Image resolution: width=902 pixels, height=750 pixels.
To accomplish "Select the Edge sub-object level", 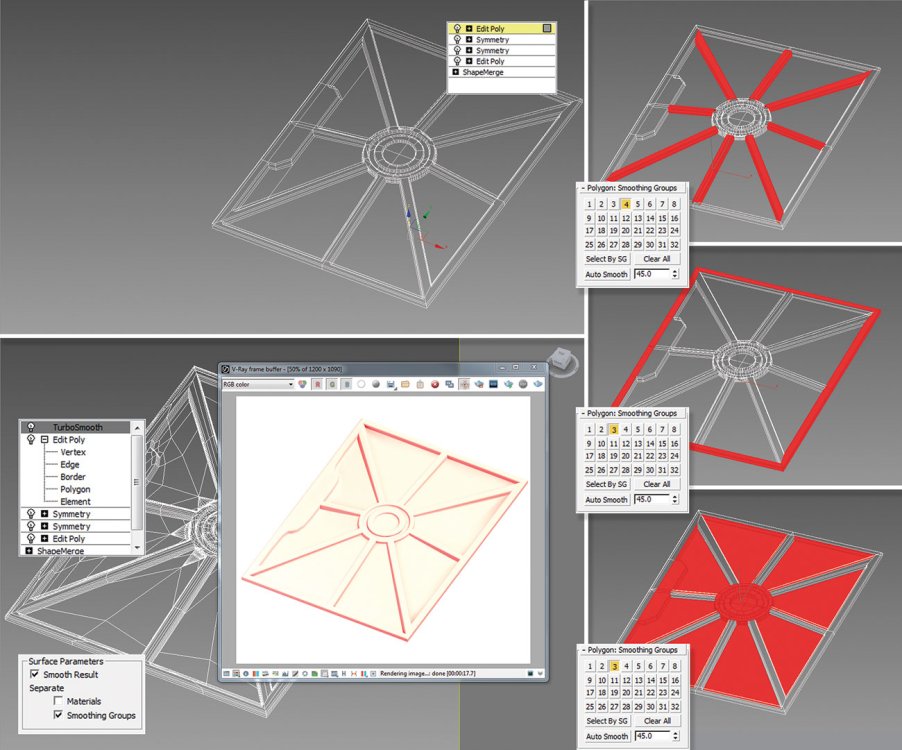I will 70,464.
